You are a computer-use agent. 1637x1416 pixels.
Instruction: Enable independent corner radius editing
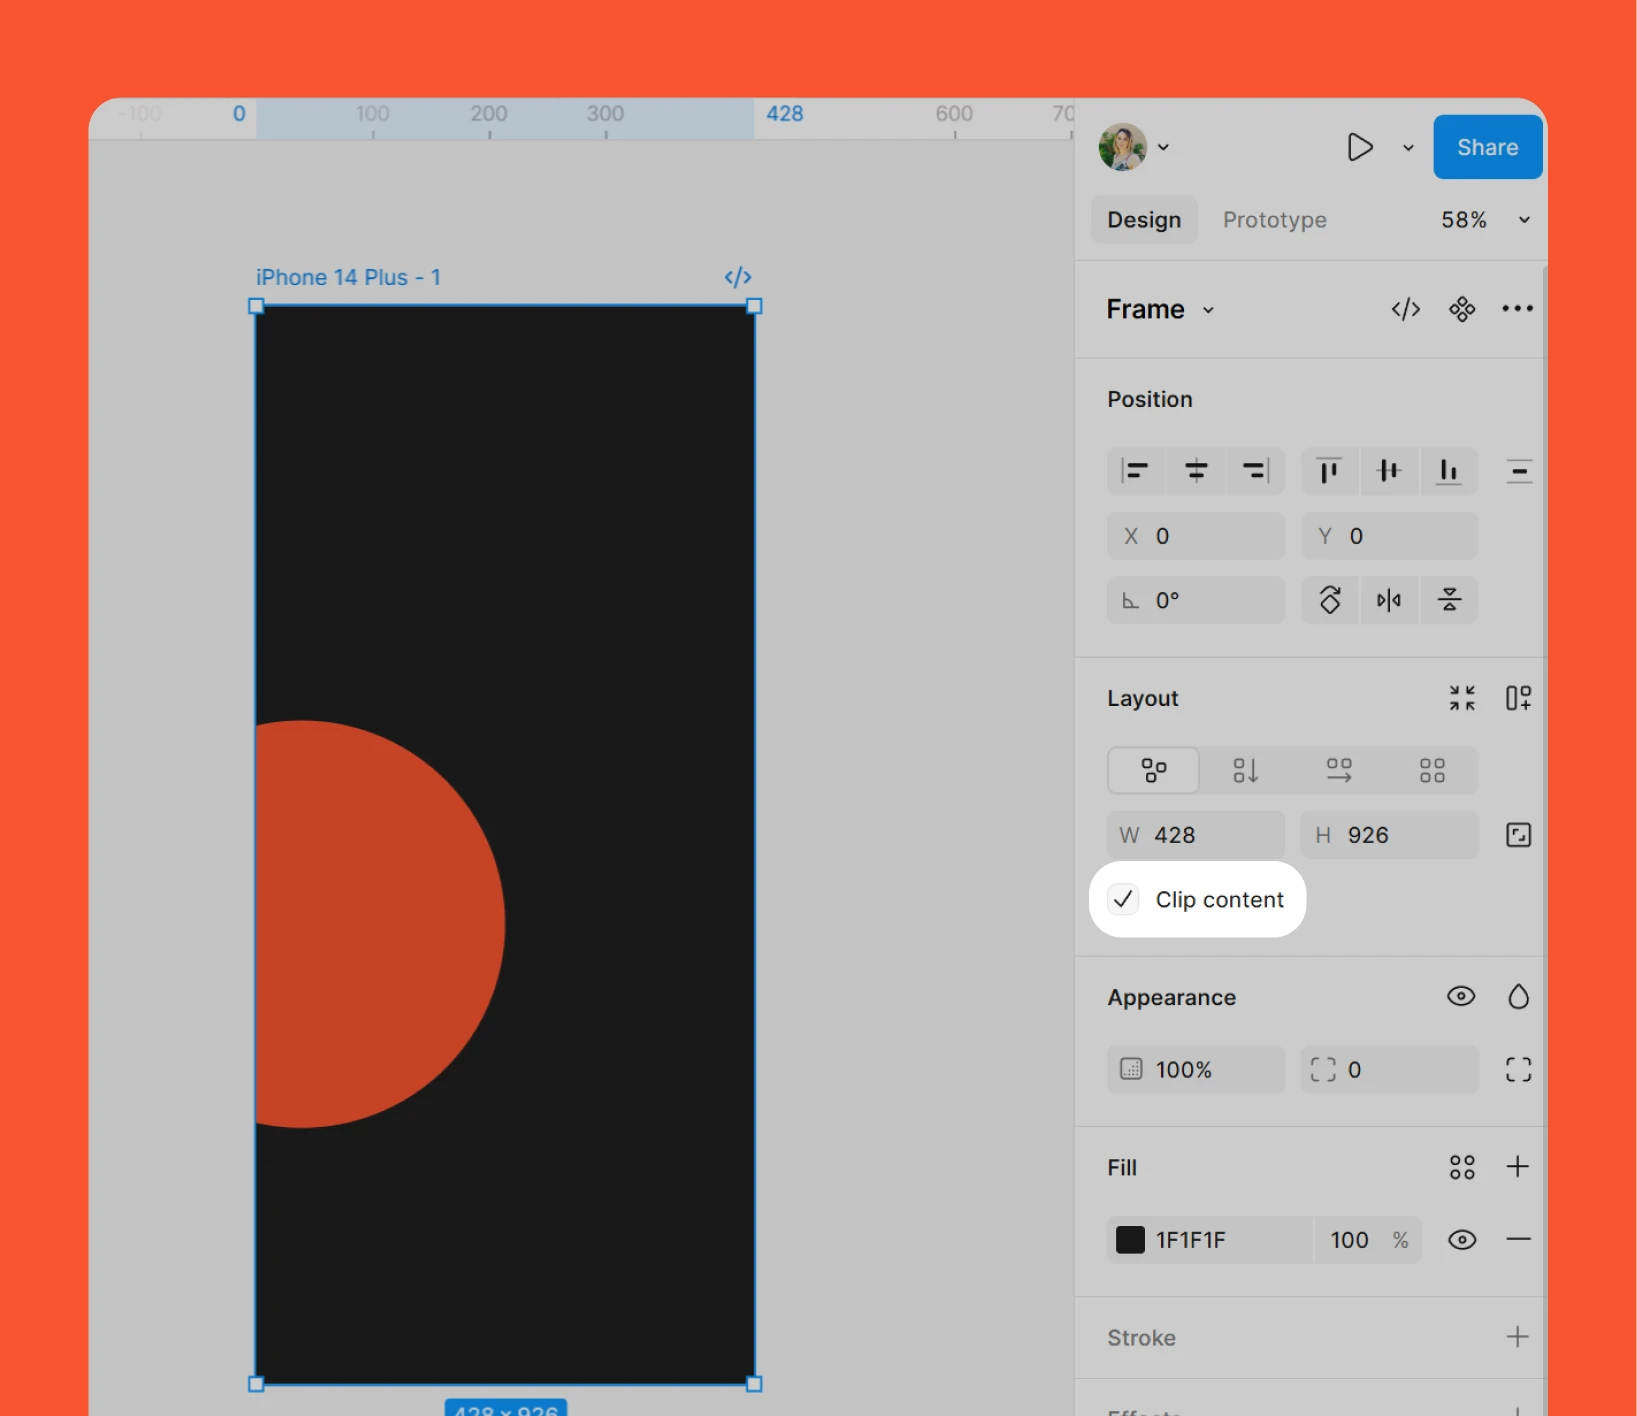pos(1518,1069)
